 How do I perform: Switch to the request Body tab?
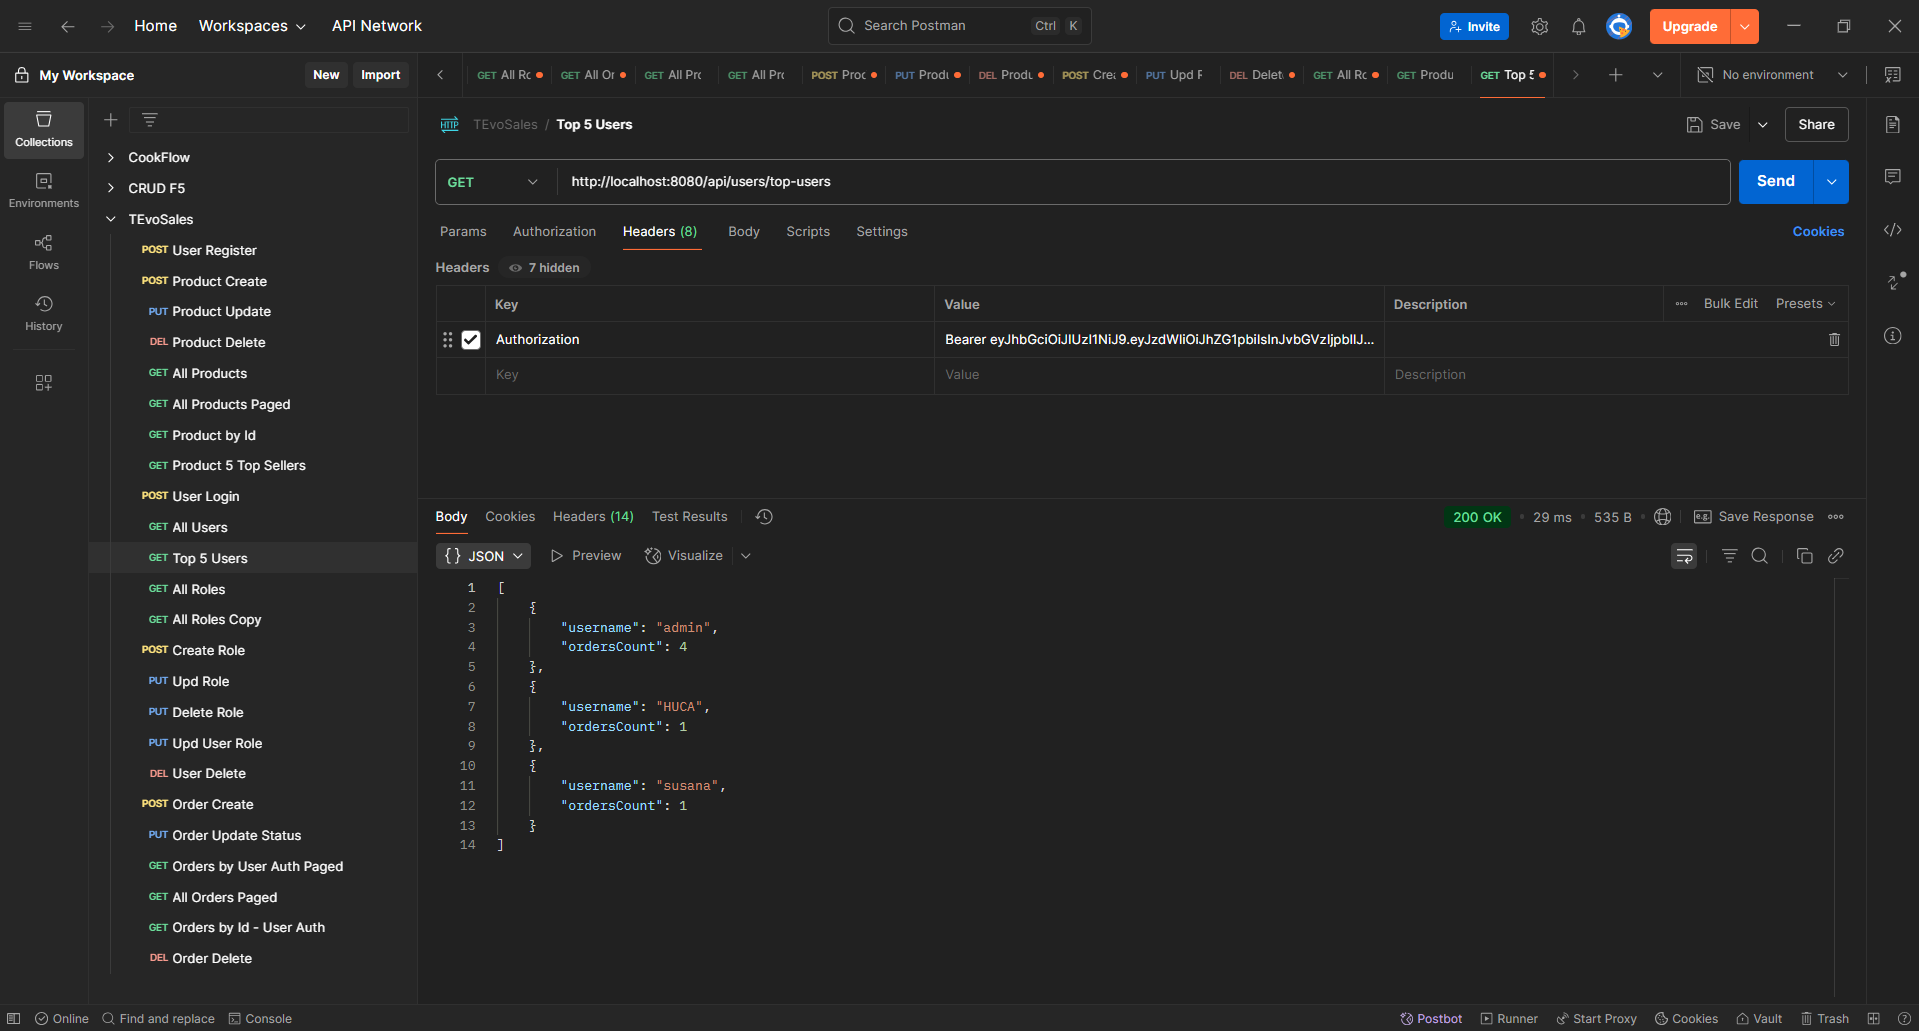(x=744, y=232)
